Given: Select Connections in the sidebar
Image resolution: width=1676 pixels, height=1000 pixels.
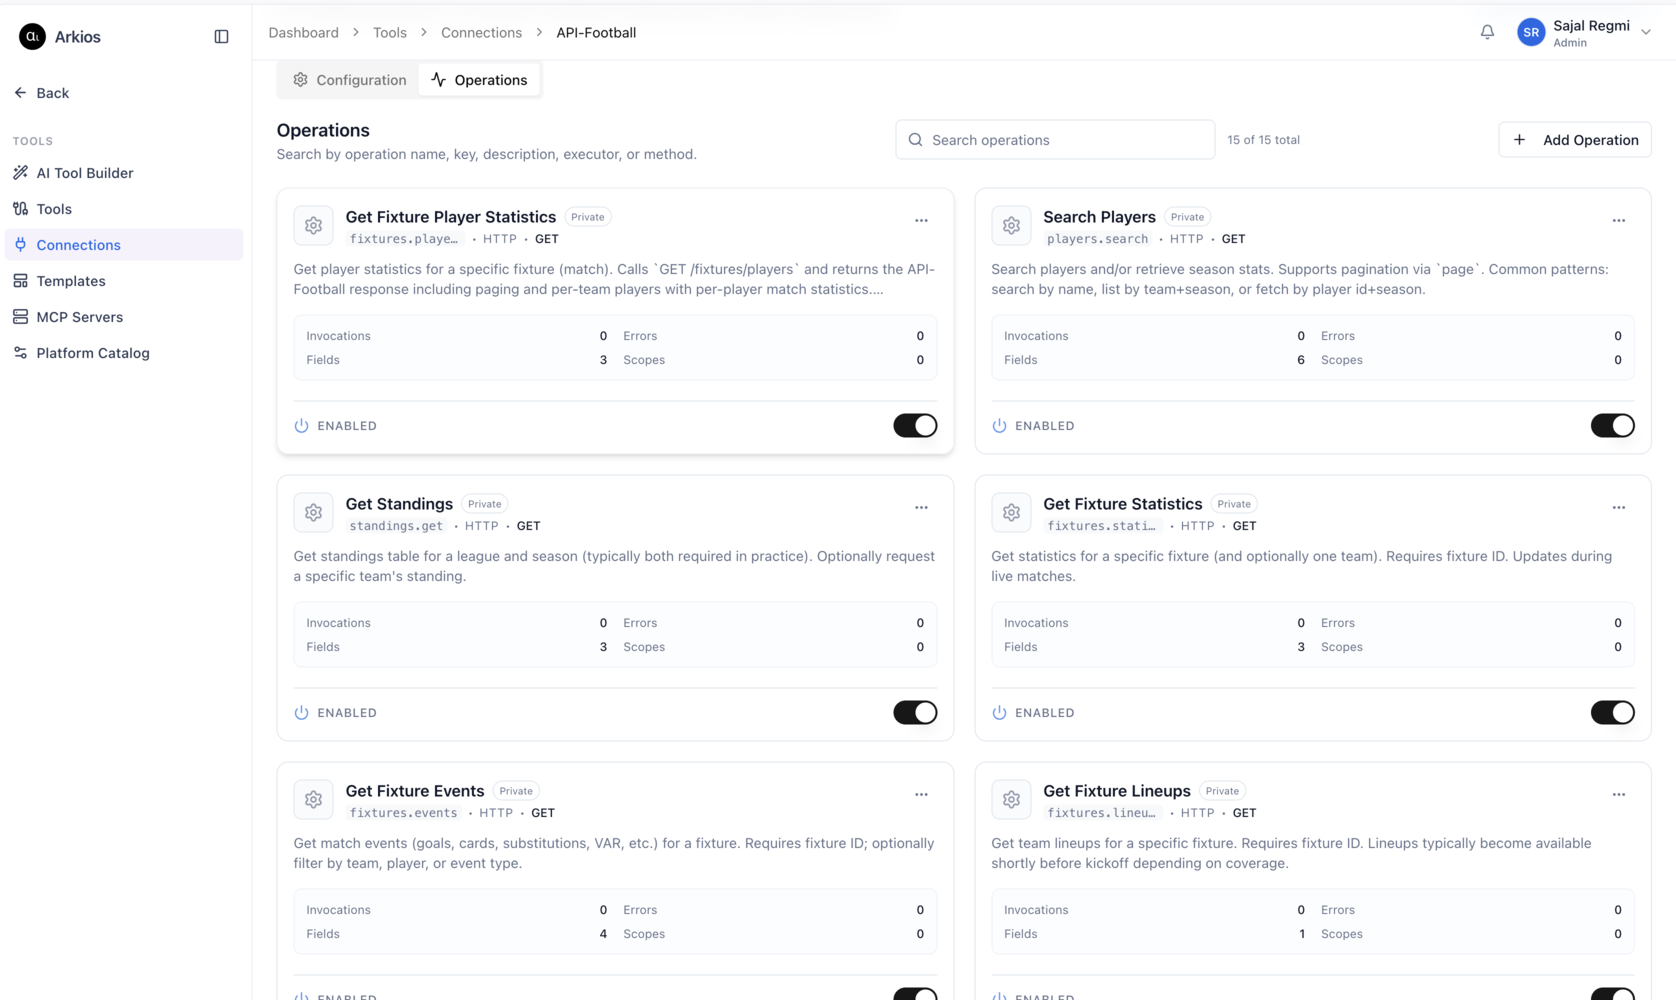Looking at the screenshot, I should pyautogui.click(x=124, y=245).
